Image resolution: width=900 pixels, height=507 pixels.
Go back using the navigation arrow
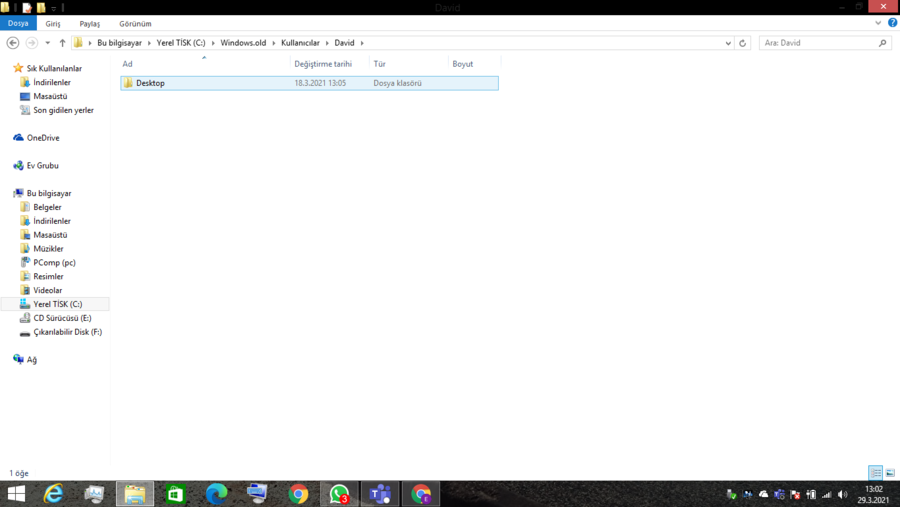[x=13, y=43]
